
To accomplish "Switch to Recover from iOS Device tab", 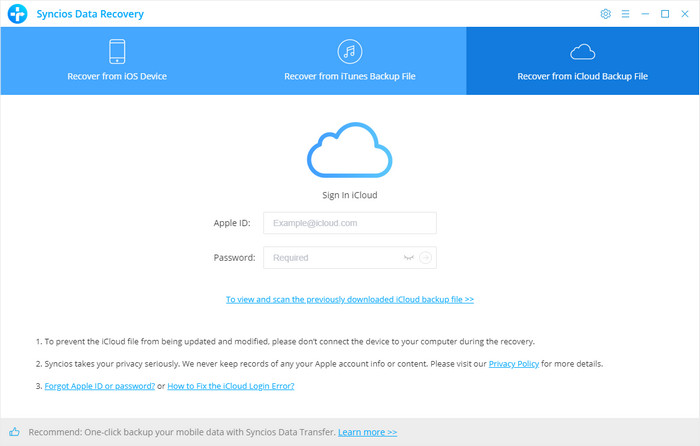I will pos(117,61).
